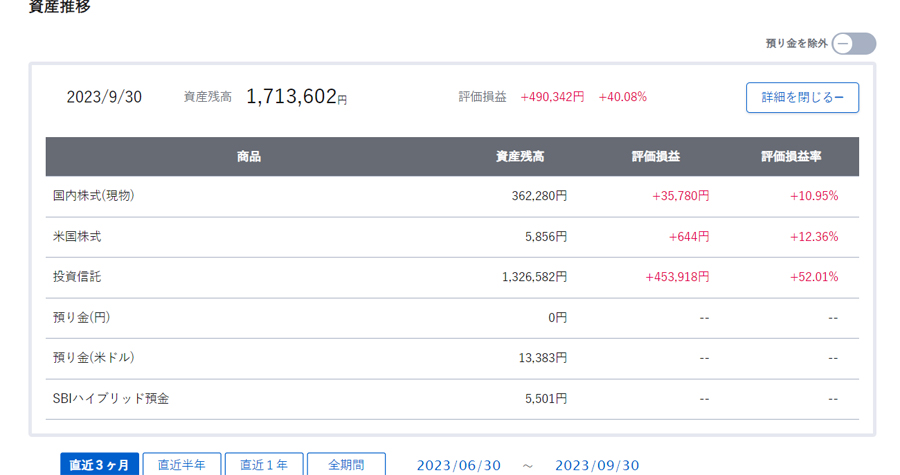Image resolution: width=900 pixels, height=475 pixels.
Task: Collapse details with 詳細を閉じる button
Action: [802, 98]
